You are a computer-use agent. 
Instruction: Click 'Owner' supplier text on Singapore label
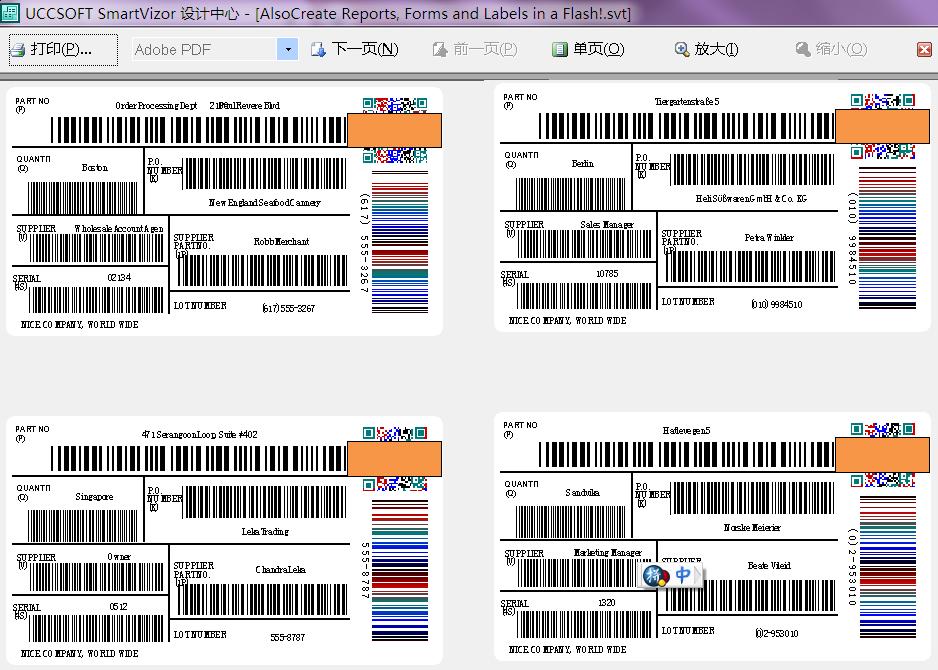tap(119, 556)
